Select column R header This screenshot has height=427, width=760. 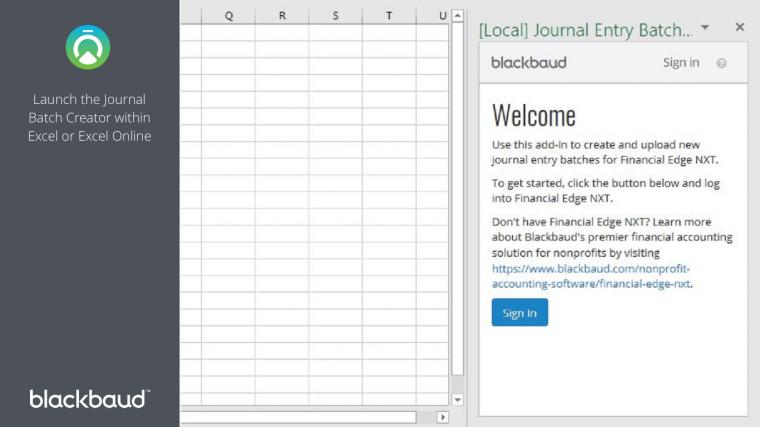point(282,16)
